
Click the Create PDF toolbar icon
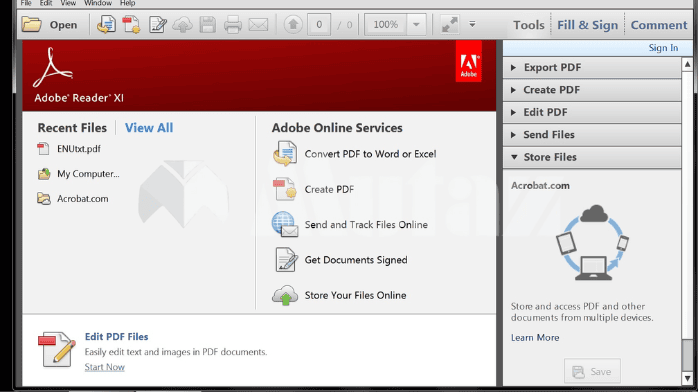pyautogui.click(x=132, y=24)
